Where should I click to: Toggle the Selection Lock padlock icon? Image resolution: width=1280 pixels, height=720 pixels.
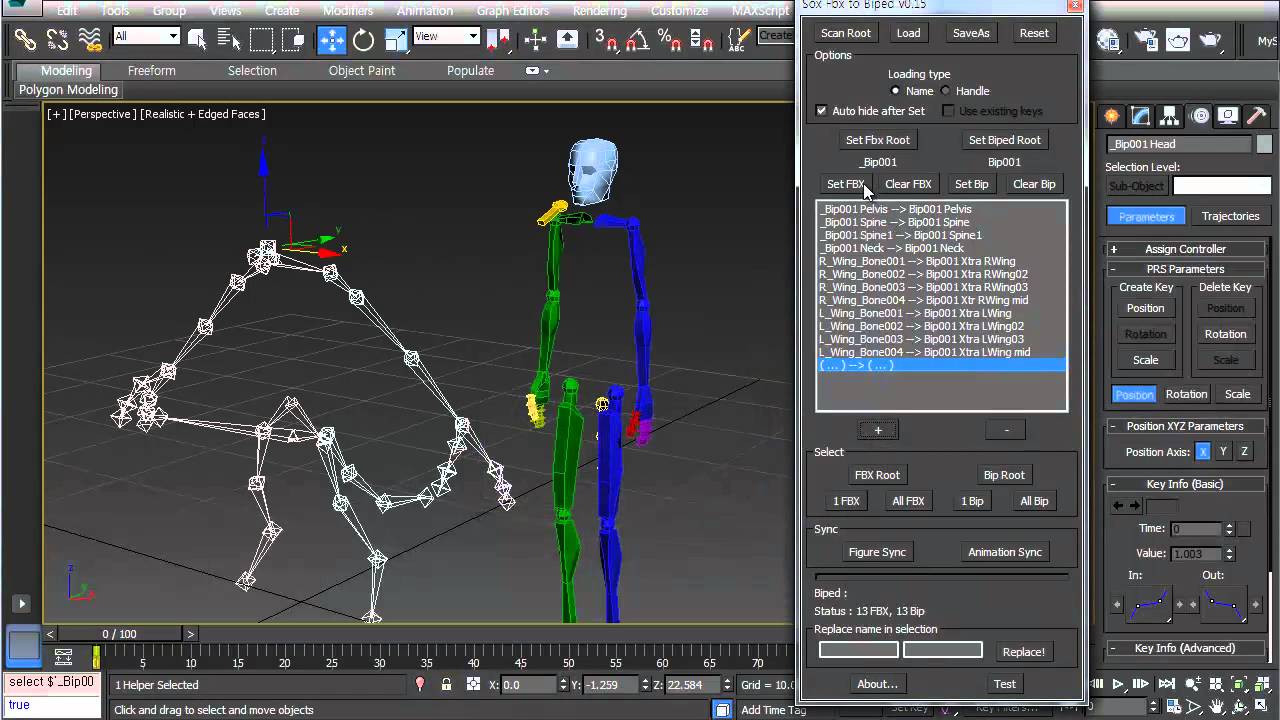[x=445, y=685]
